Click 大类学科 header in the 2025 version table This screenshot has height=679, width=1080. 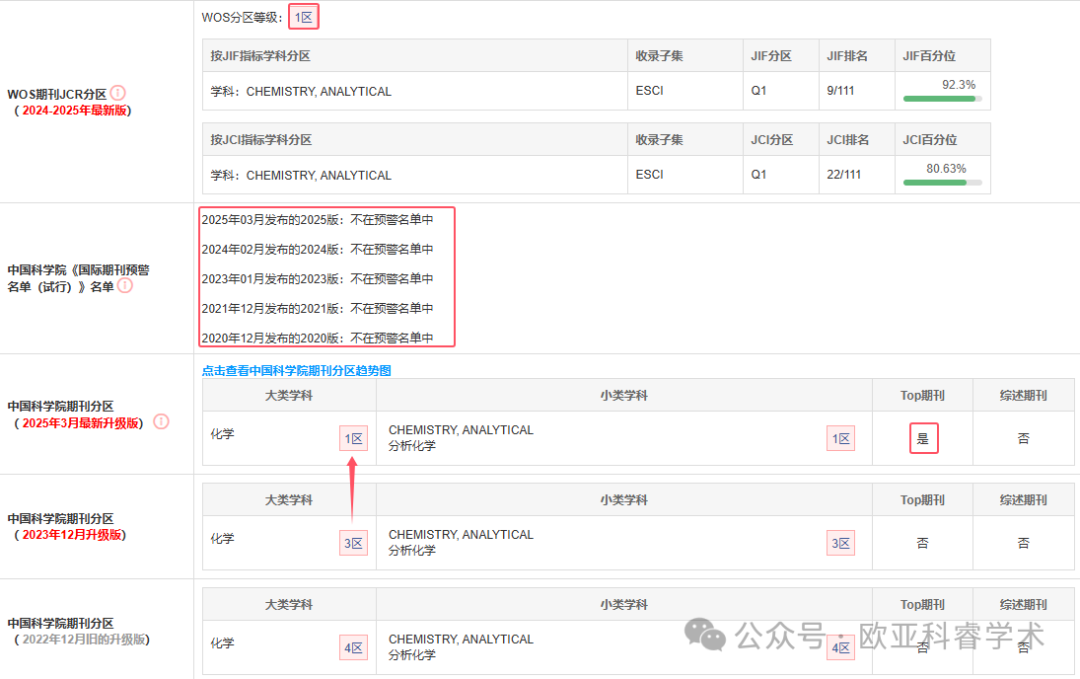(x=289, y=395)
